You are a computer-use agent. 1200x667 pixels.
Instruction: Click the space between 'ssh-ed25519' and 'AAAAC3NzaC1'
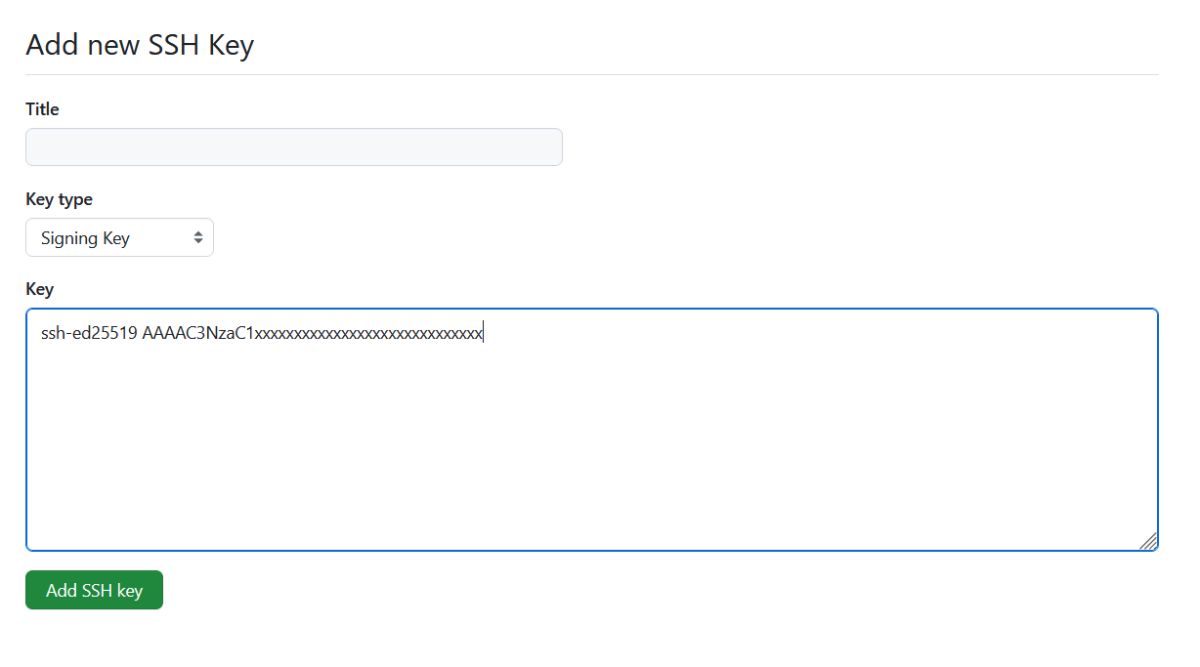pyautogui.click(x=140, y=333)
